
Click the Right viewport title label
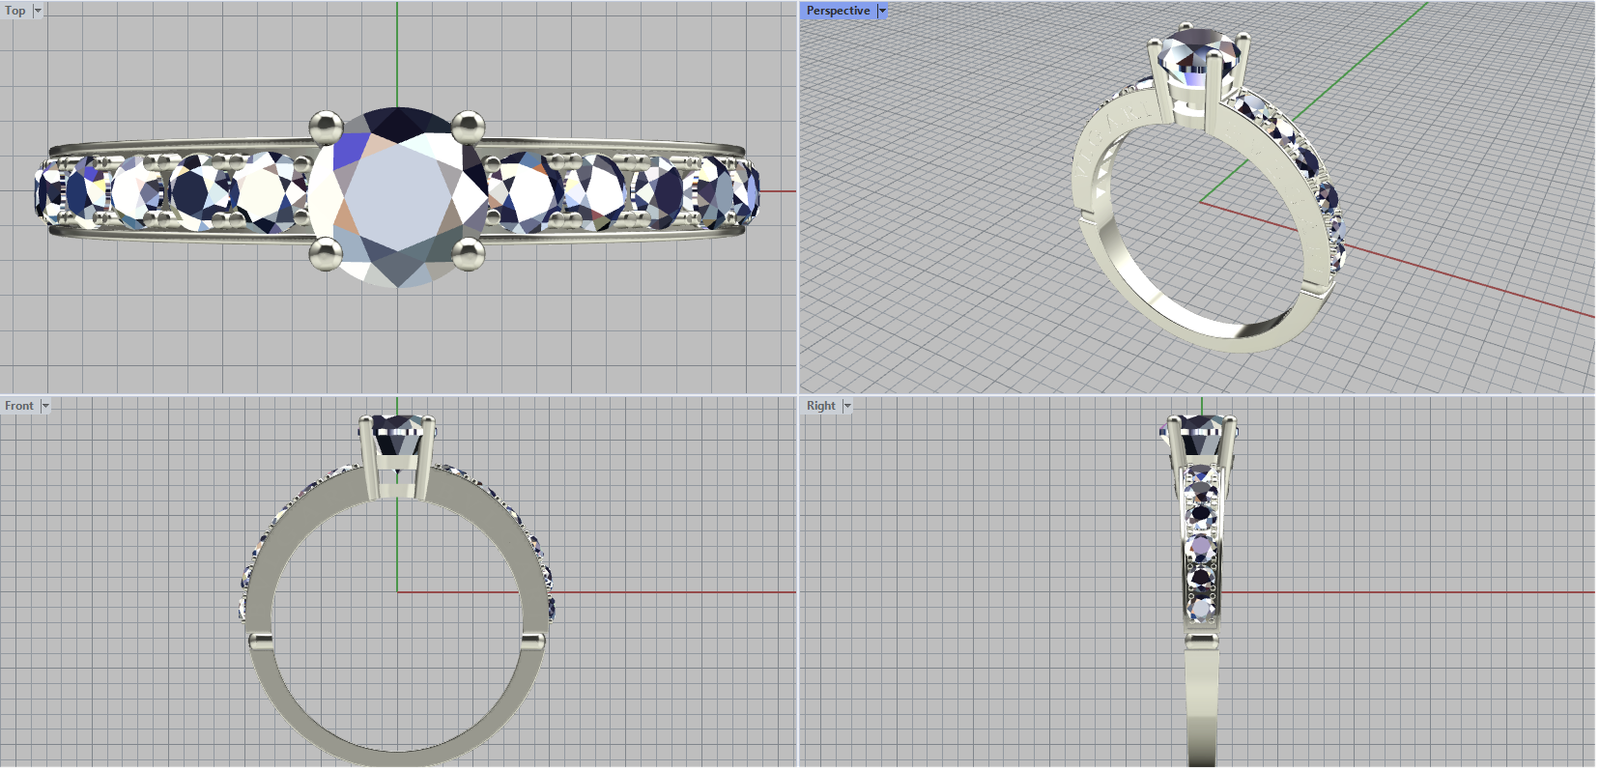(x=821, y=406)
